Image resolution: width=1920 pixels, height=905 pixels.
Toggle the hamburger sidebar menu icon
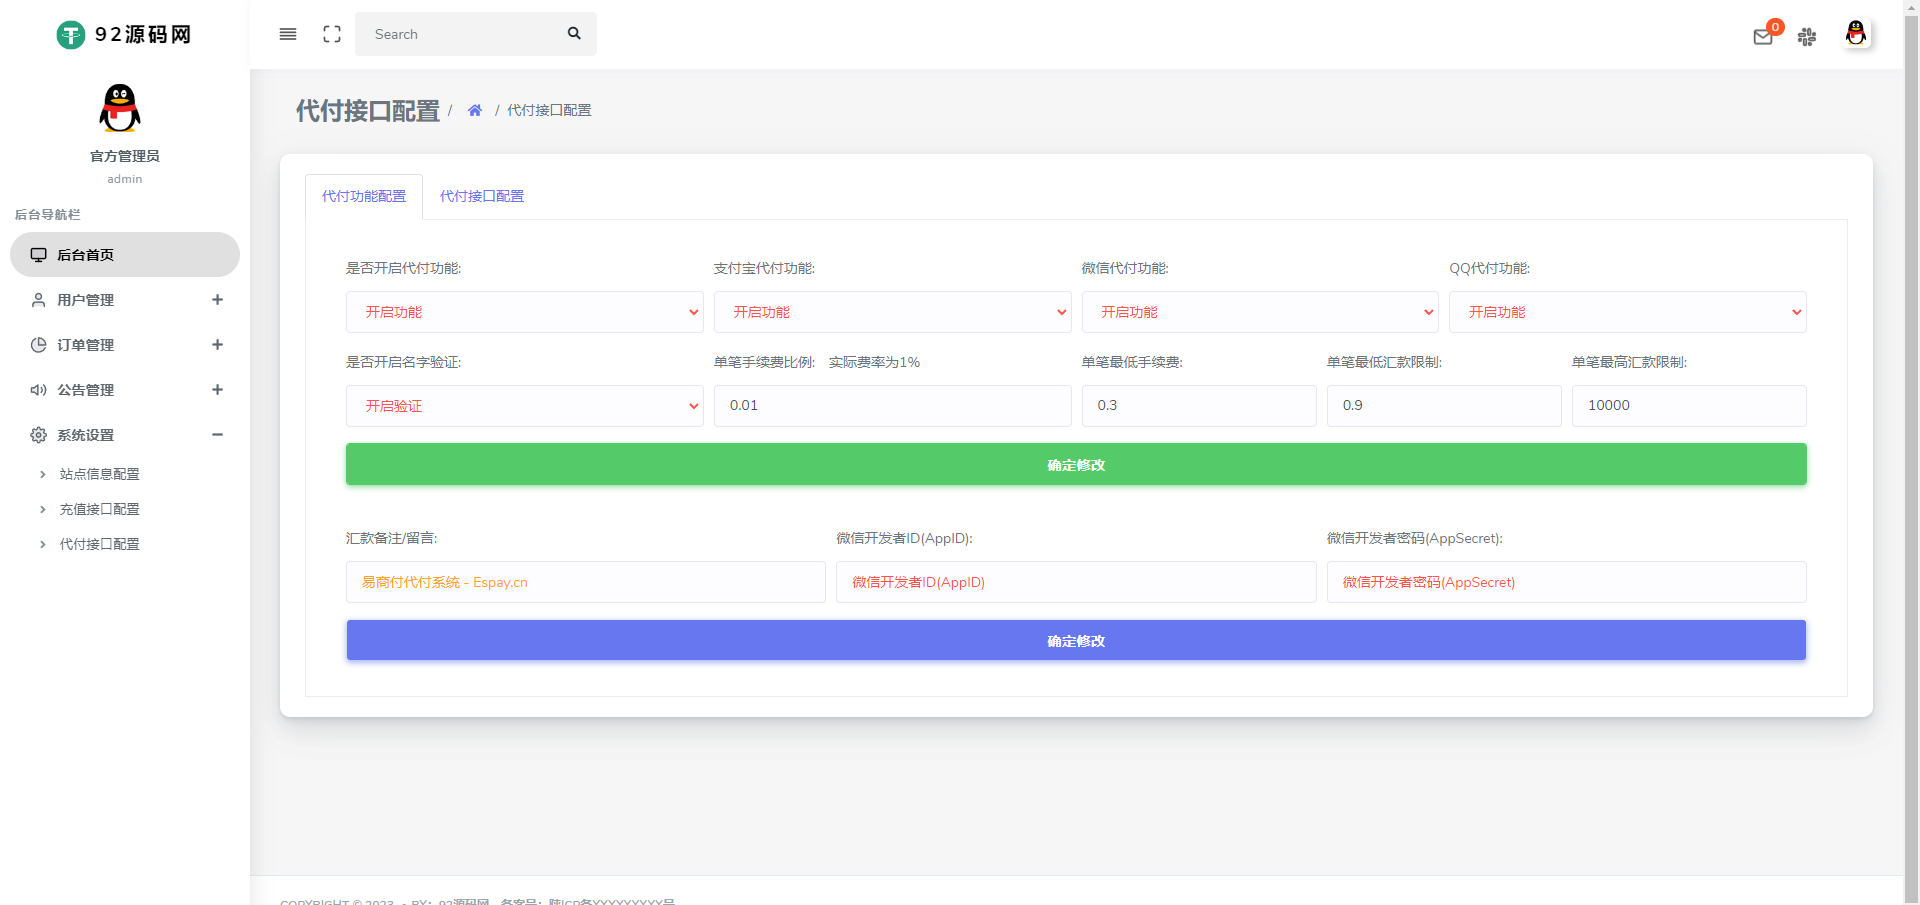point(288,34)
